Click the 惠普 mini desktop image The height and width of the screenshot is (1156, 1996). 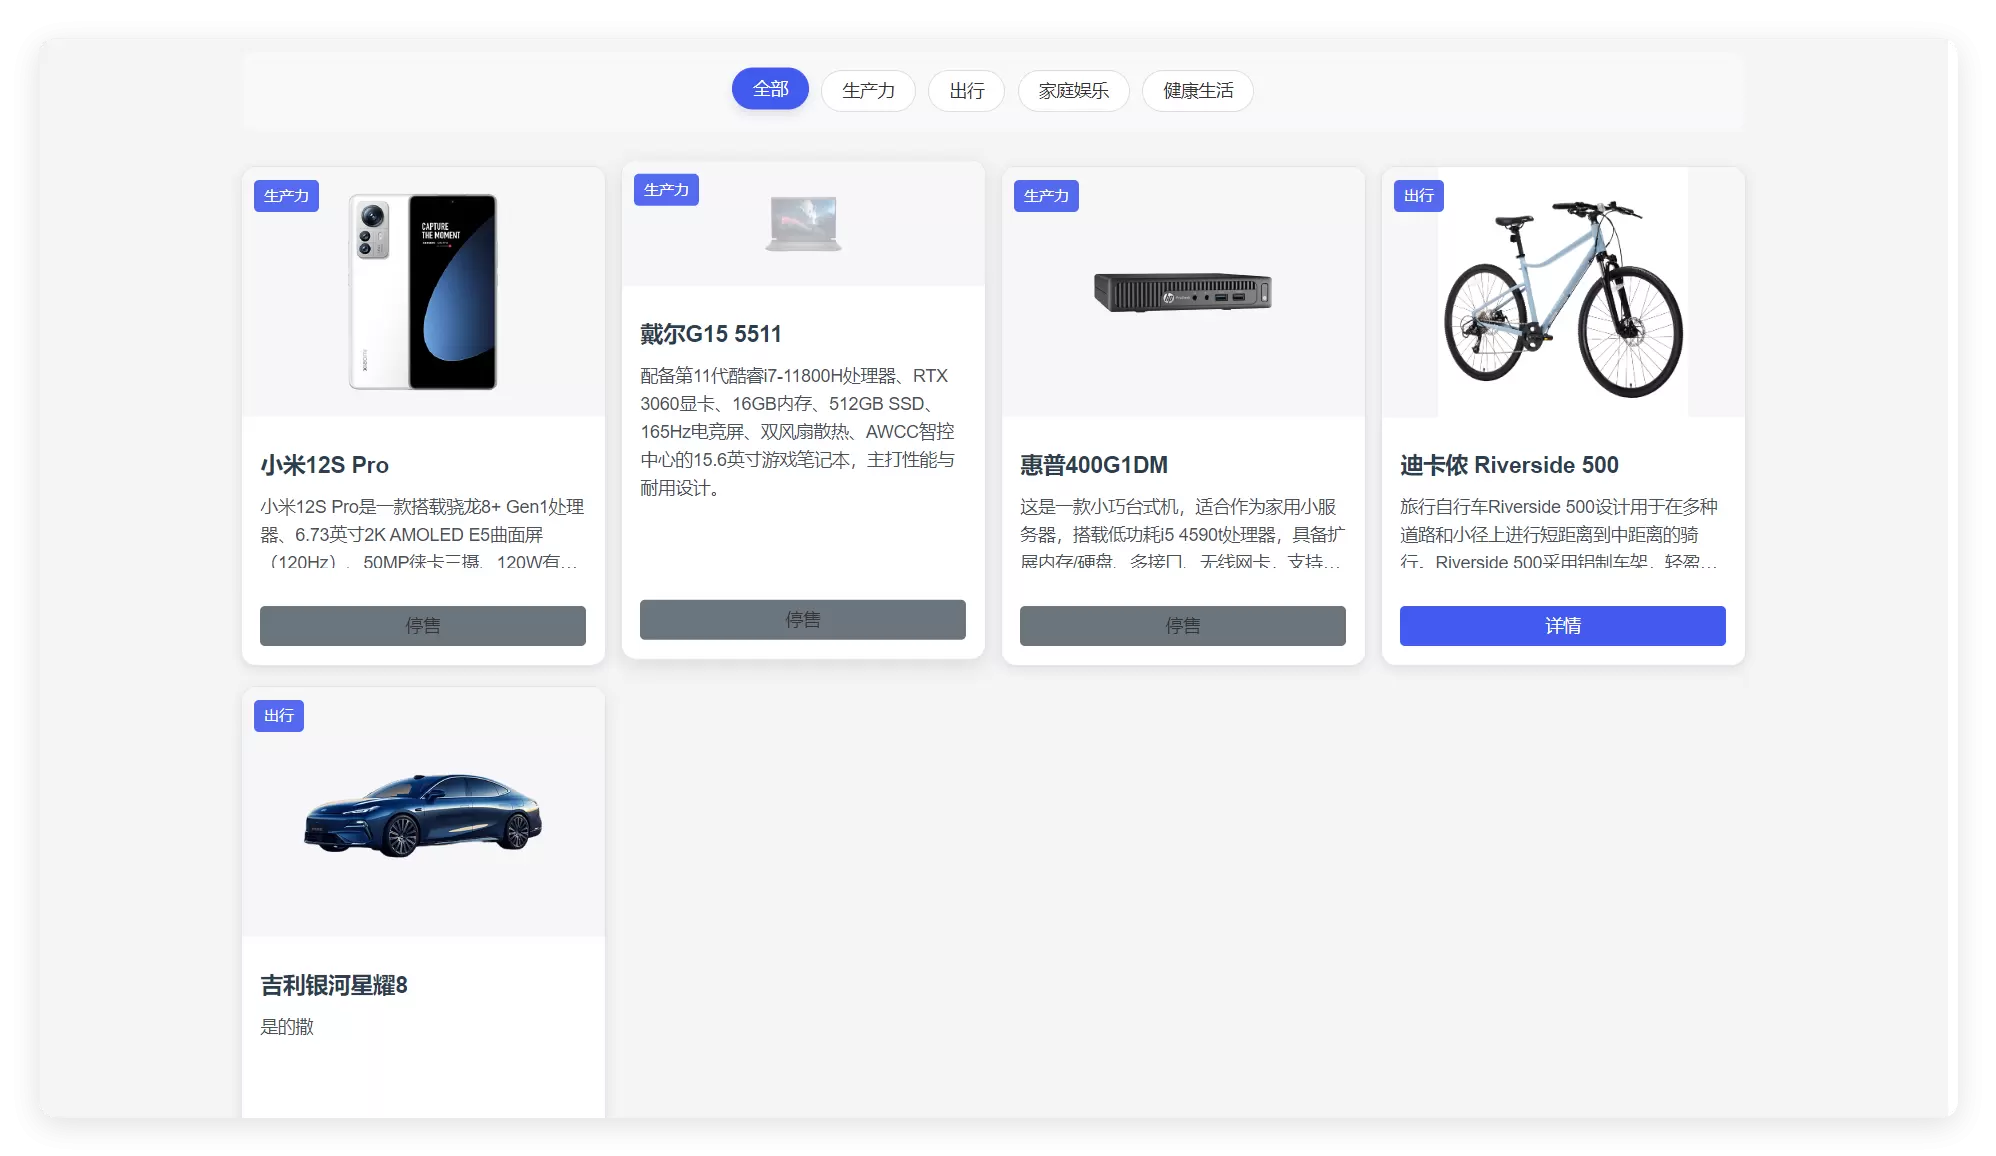(x=1183, y=292)
